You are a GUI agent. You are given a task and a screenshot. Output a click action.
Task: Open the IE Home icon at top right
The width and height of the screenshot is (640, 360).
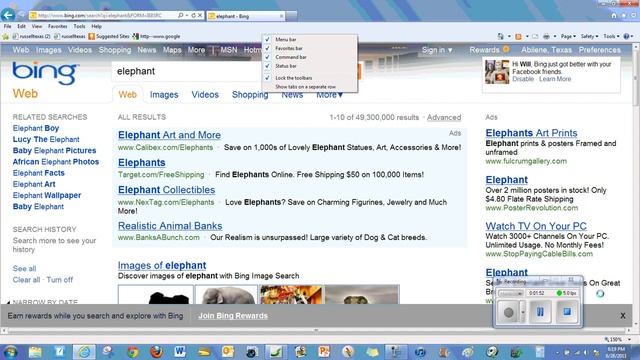[614, 16]
